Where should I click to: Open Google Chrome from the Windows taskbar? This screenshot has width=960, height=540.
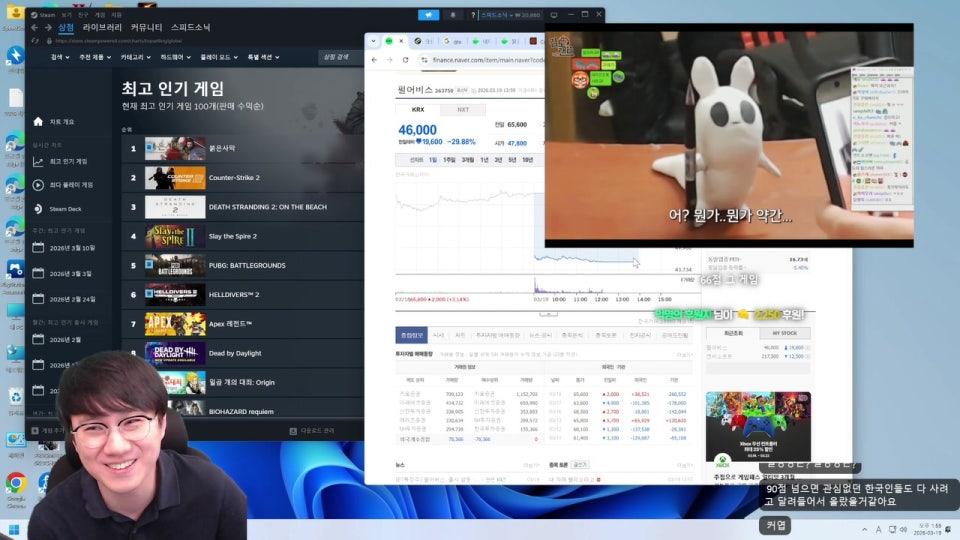coord(15,482)
